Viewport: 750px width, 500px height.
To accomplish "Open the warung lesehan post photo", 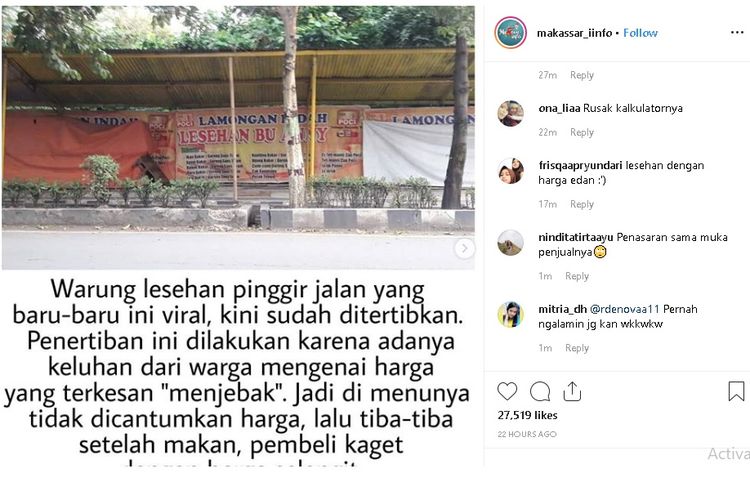I will pos(238,138).
